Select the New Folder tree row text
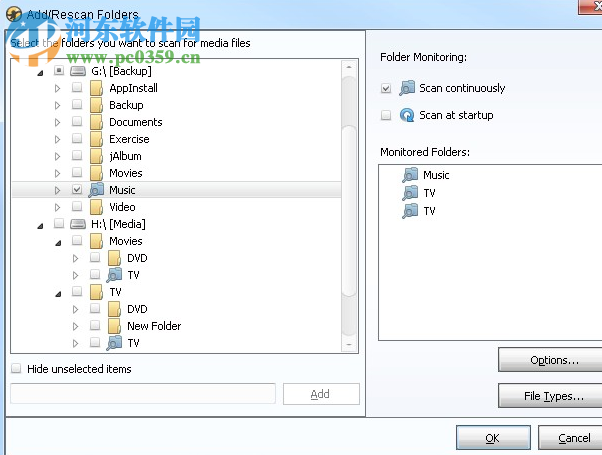Image resolution: width=602 pixels, height=455 pixels. pyautogui.click(x=154, y=326)
